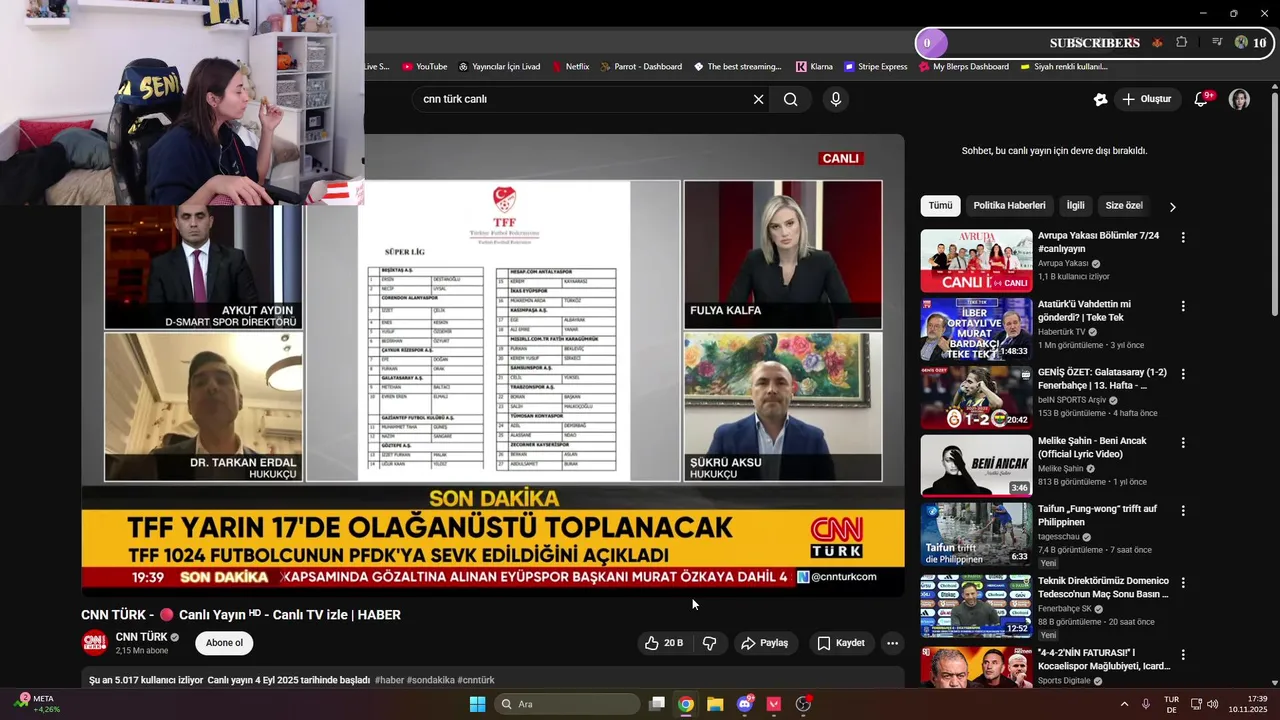Open the My Blerps Dashboard bookmark
This screenshot has height=720, width=1280.
tap(963, 67)
